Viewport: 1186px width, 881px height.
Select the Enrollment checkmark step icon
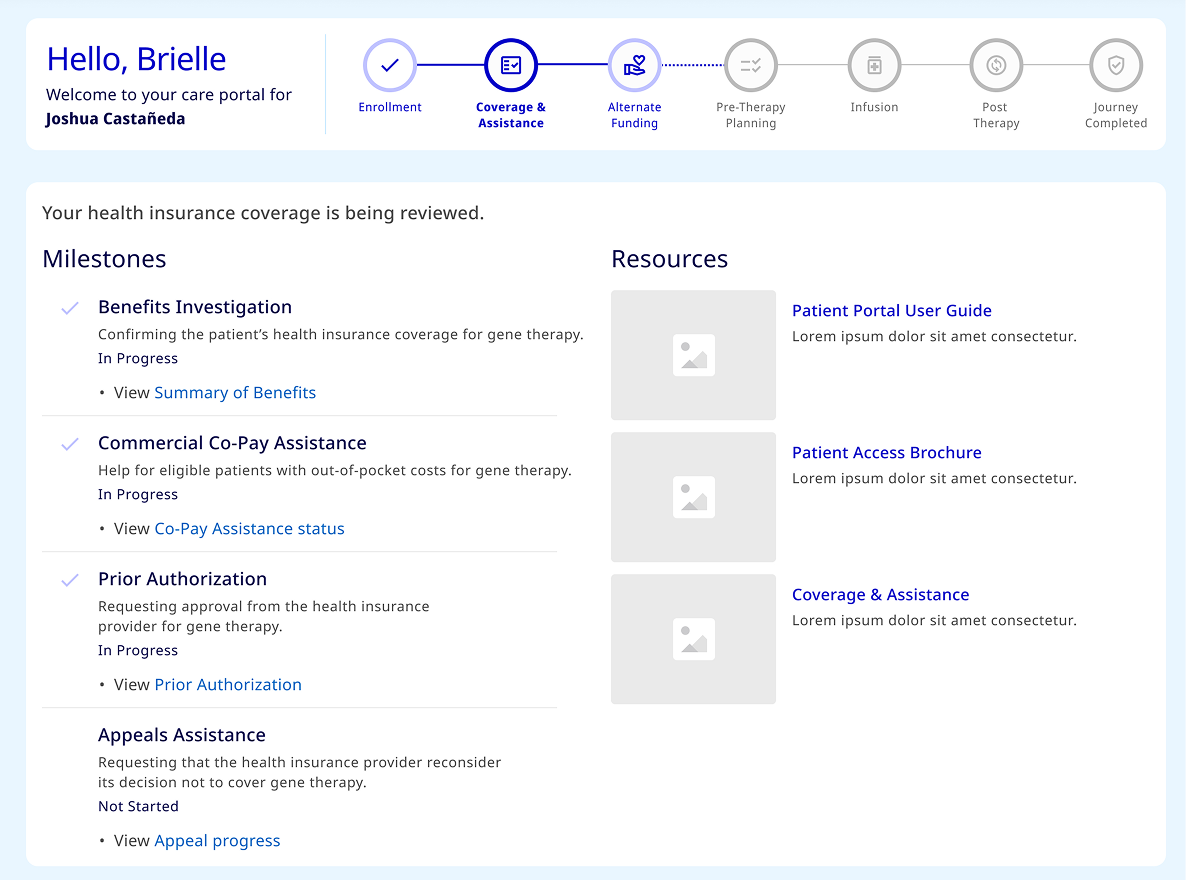click(389, 65)
